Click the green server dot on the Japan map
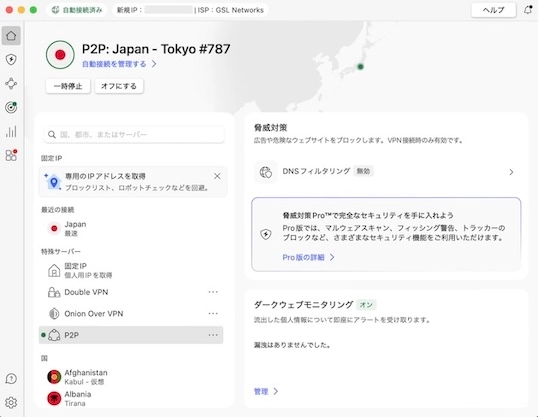Screen dimensions: 538x417 360,67
